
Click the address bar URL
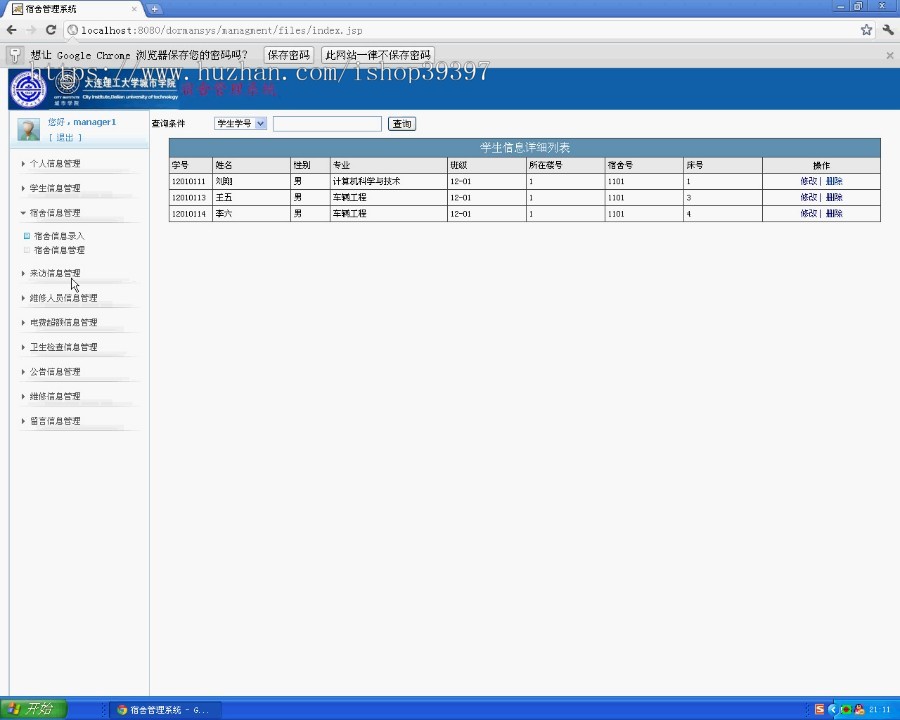(222, 30)
